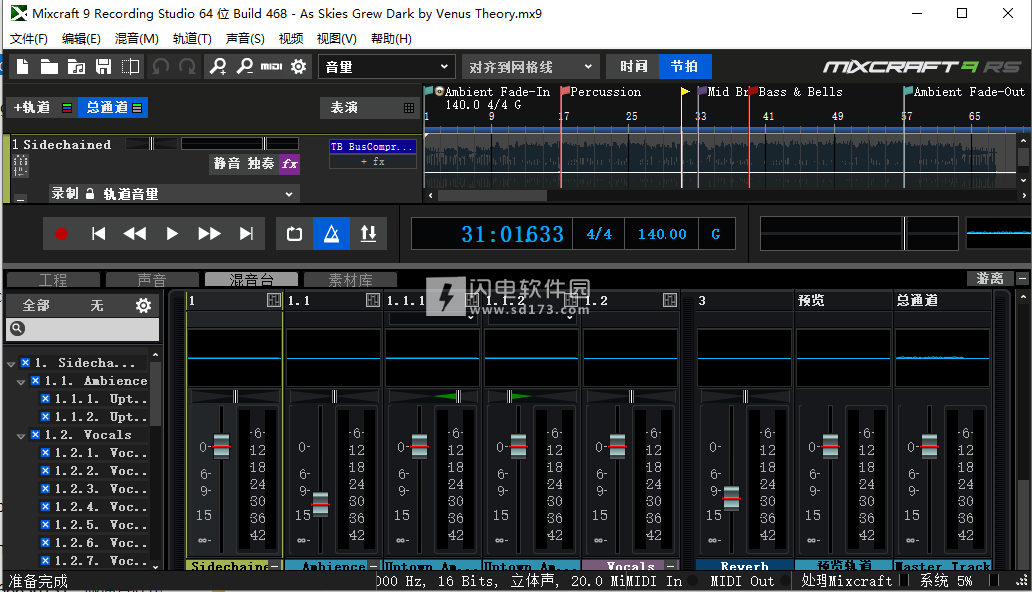Open the 音量 dropdown in the toolbar
Image resolution: width=1032 pixels, height=592 pixels.
pos(387,67)
